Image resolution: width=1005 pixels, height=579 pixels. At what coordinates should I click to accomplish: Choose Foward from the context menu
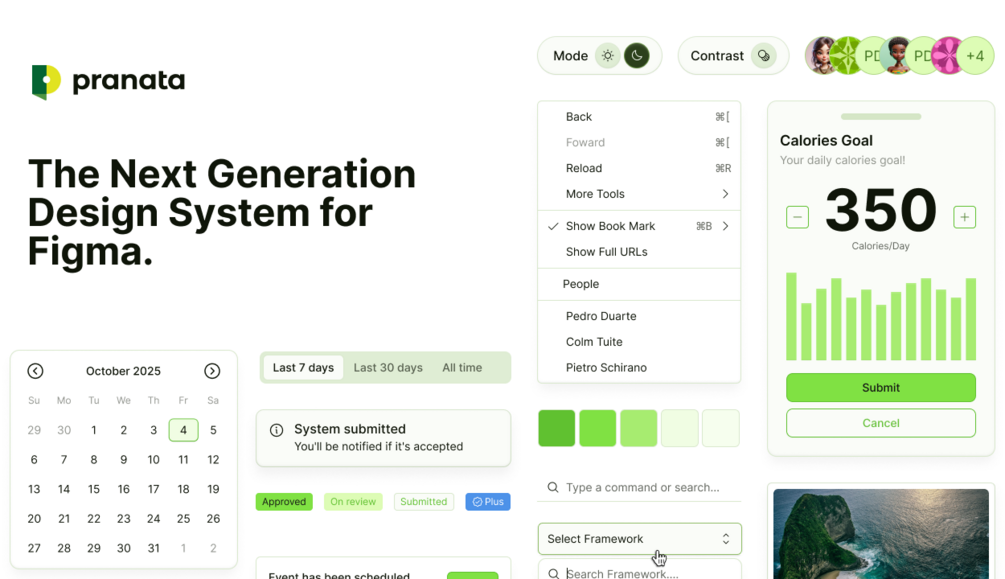(639, 142)
